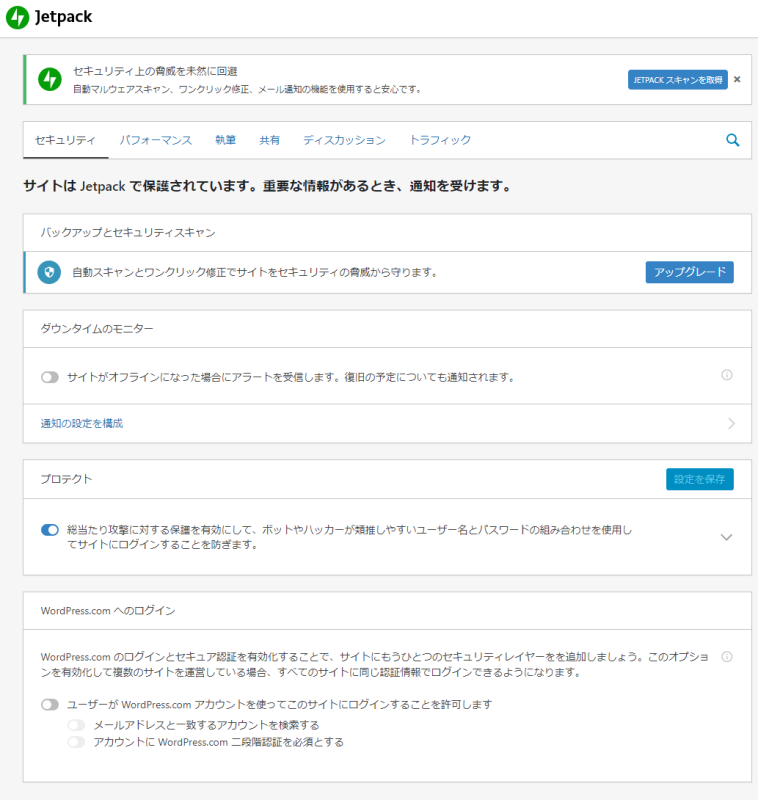
Task: Click the Jetpack logo icon
Action: (x=17, y=17)
